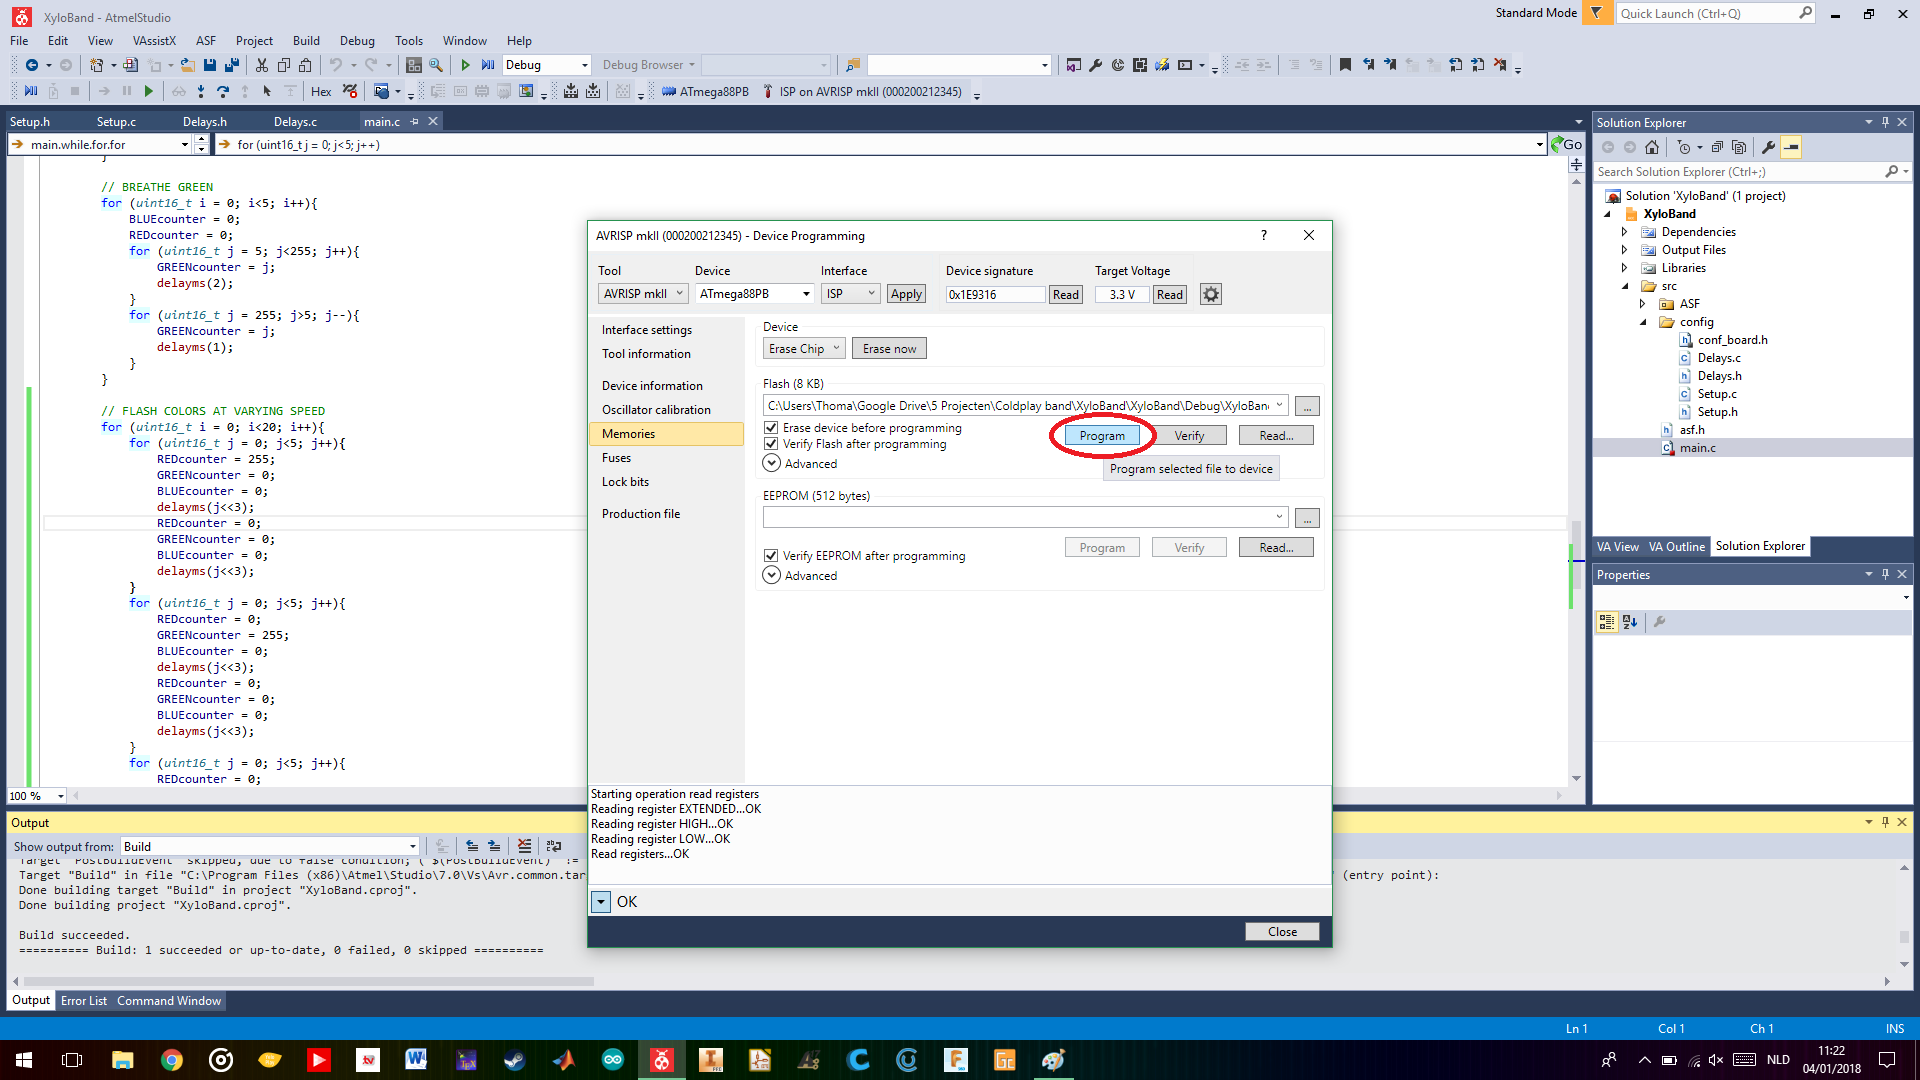Screen dimensions: 1920x1080
Task: Click the Save All toolbar icon
Action: click(x=232, y=65)
